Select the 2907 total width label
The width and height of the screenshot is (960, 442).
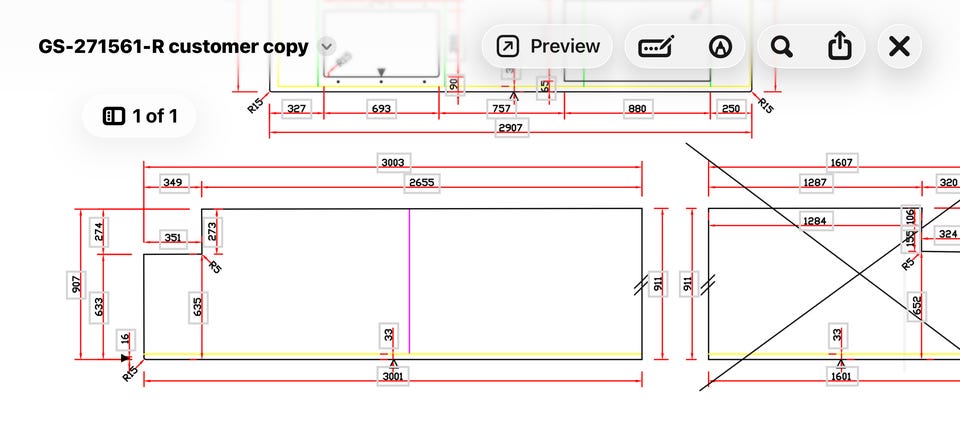(511, 128)
